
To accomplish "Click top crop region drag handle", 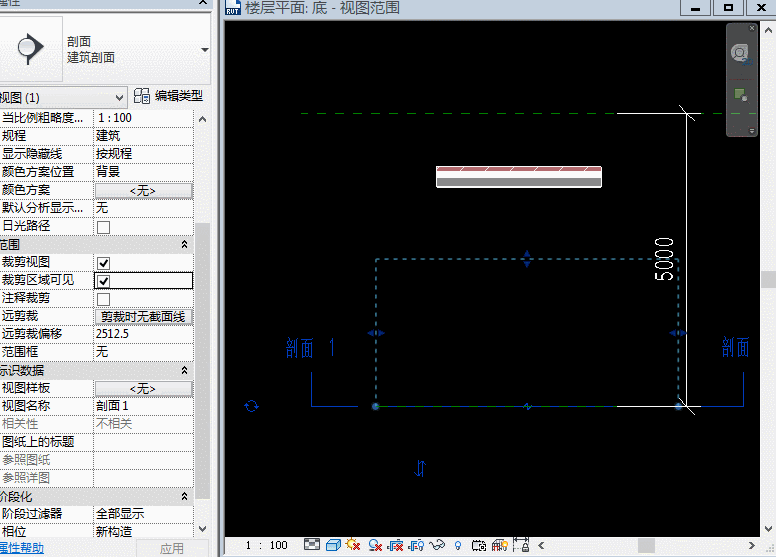I will click(x=527, y=259).
